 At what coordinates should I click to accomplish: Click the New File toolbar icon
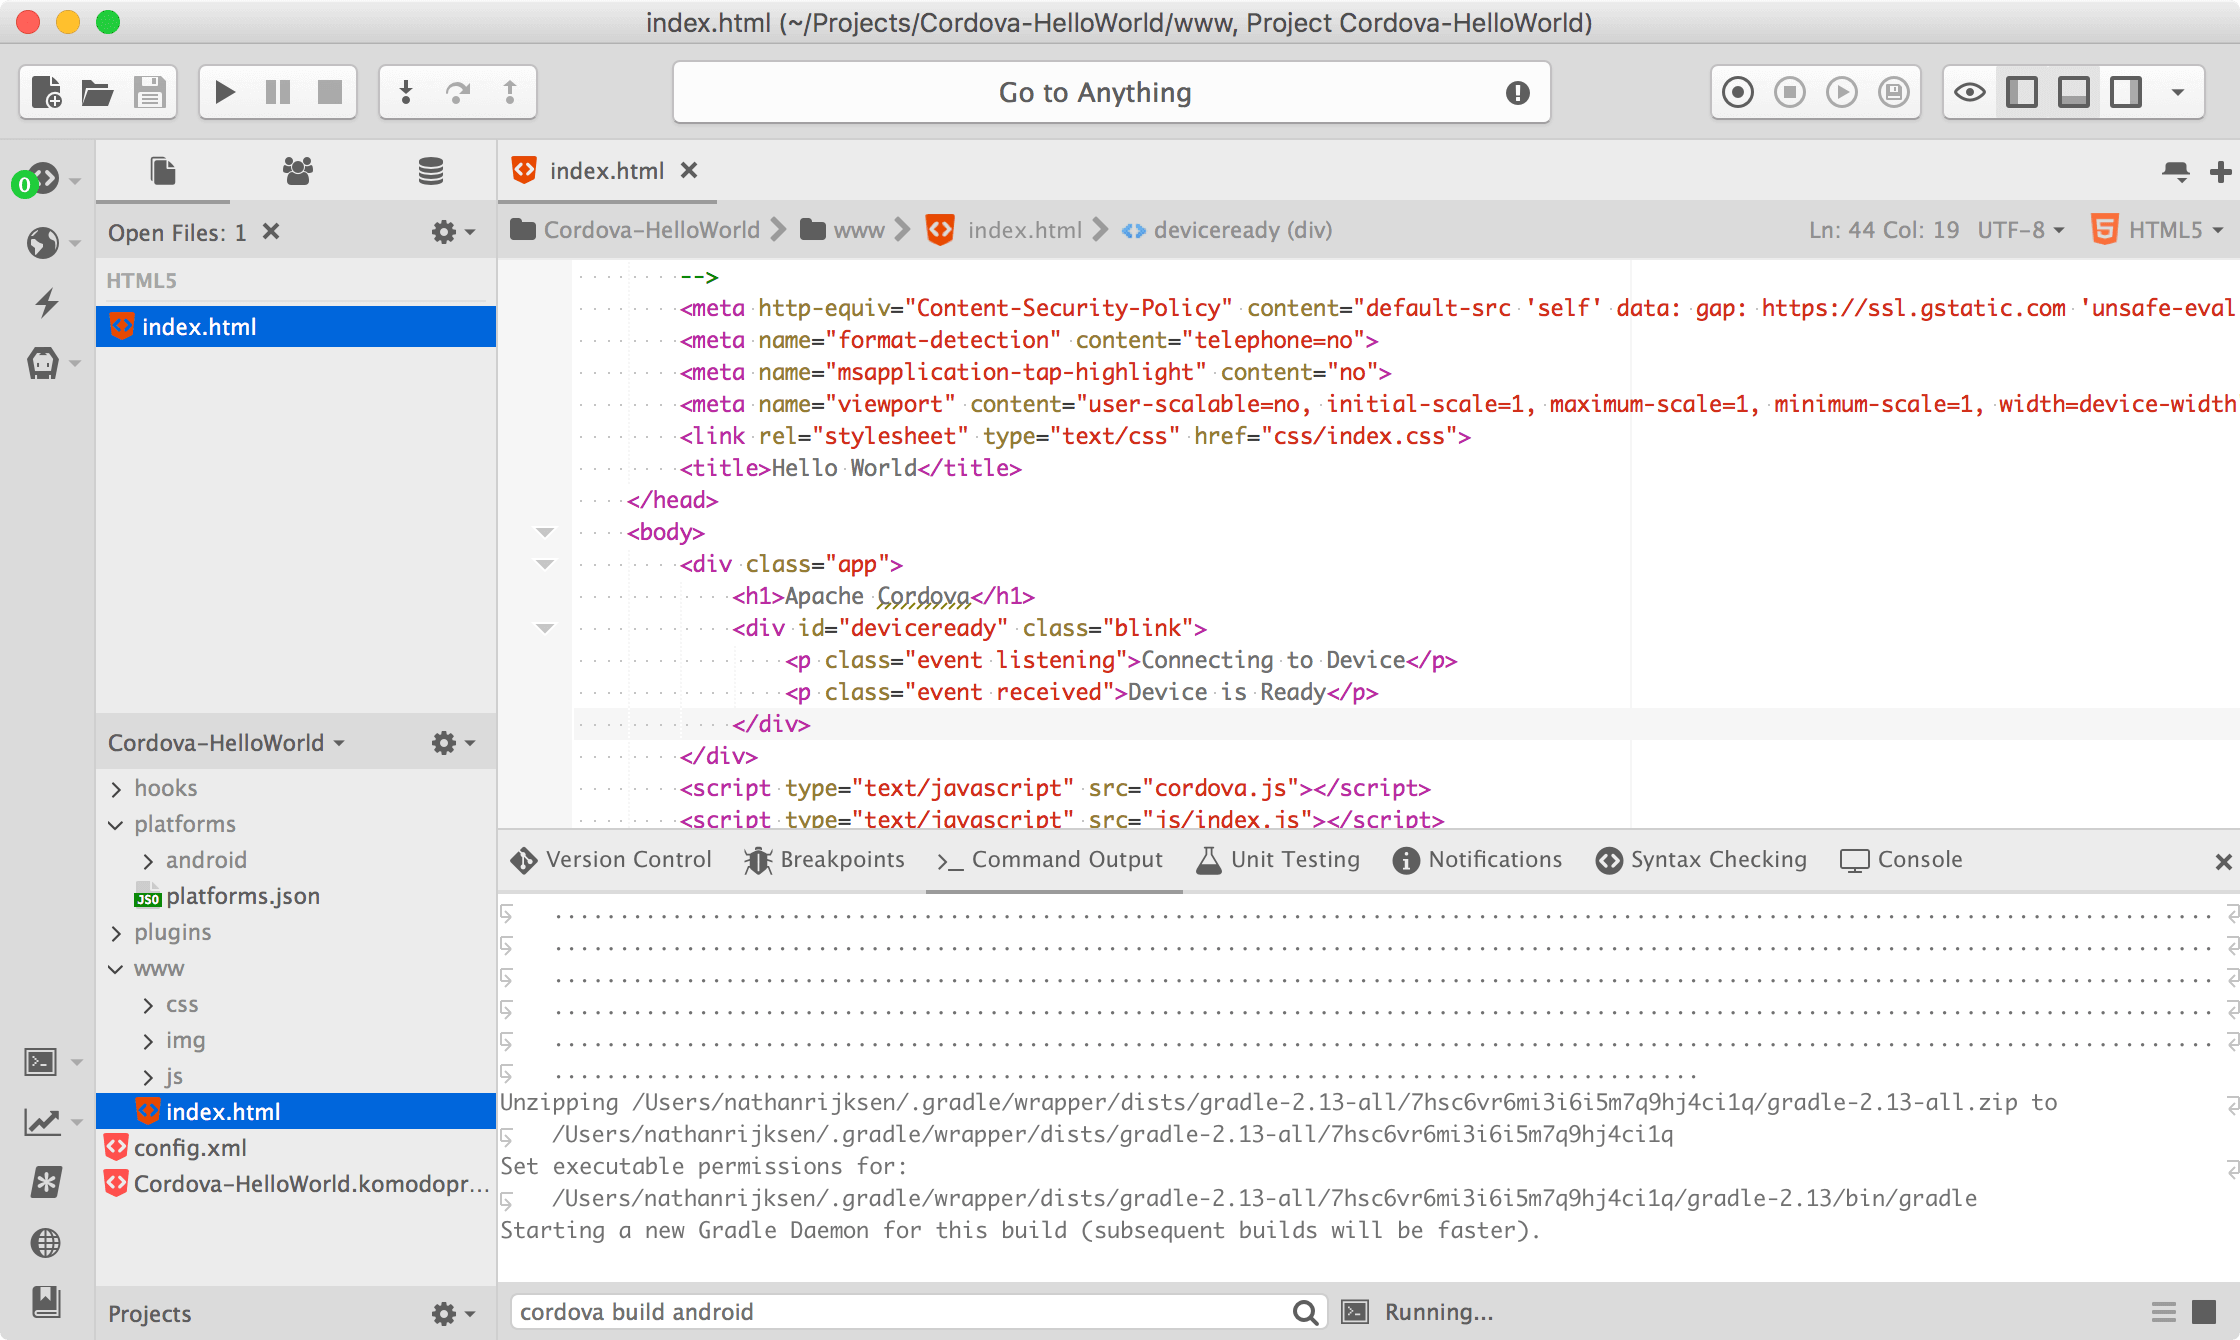pyautogui.click(x=46, y=92)
